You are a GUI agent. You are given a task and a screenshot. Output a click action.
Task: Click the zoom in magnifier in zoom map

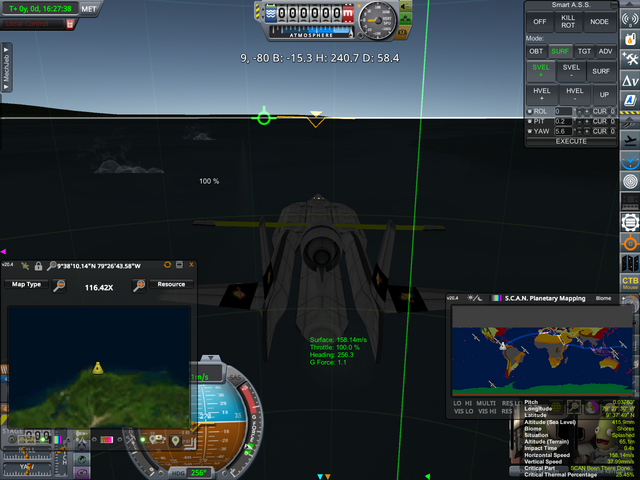coord(139,285)
